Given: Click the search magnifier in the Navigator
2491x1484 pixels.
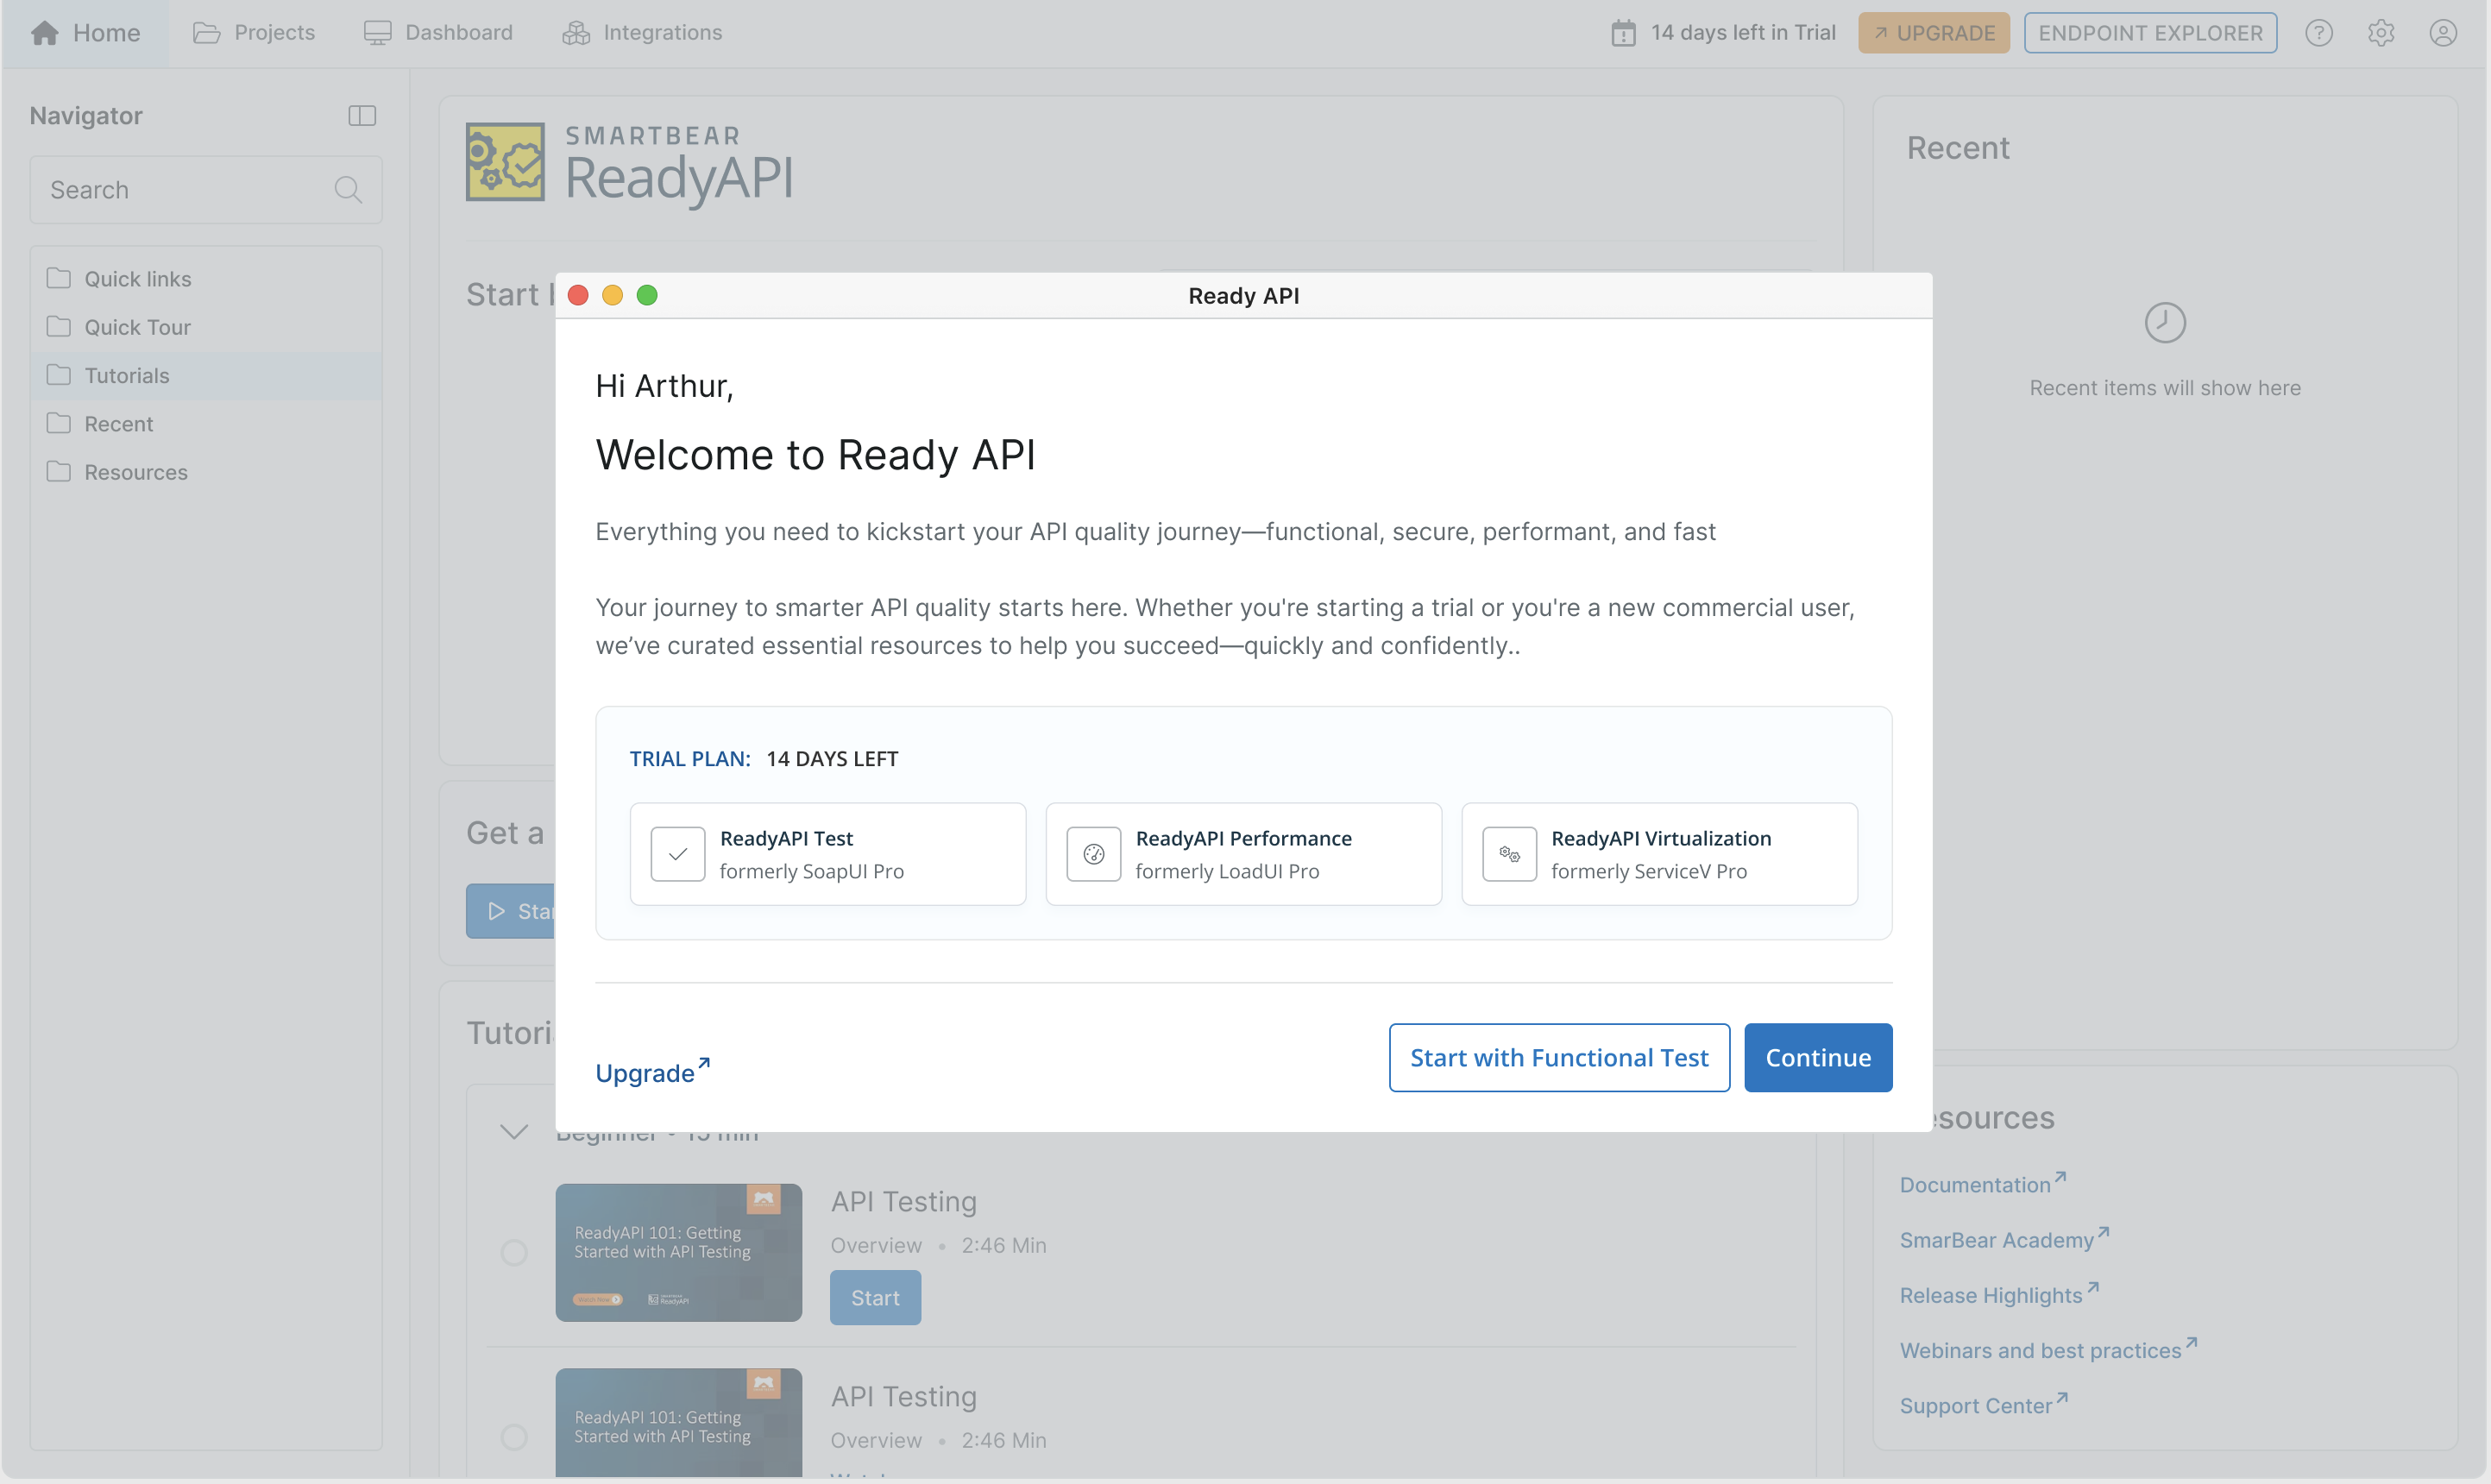Looking at the screenshot, I should (349, 189).
